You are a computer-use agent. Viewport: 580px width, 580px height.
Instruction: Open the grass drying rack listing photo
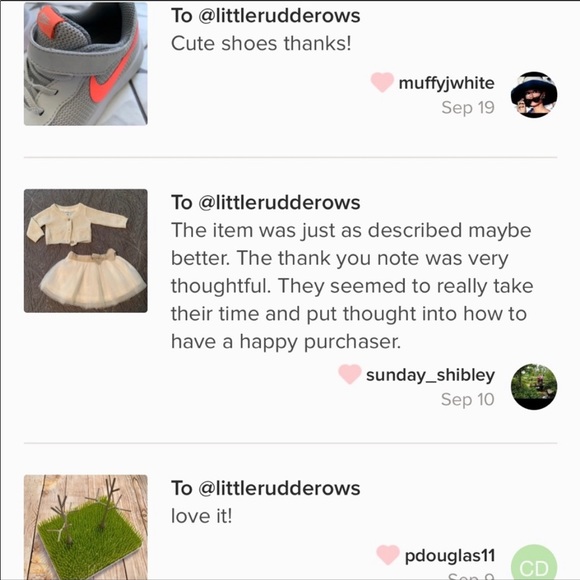pyautogui.click(x=86, y=527)
